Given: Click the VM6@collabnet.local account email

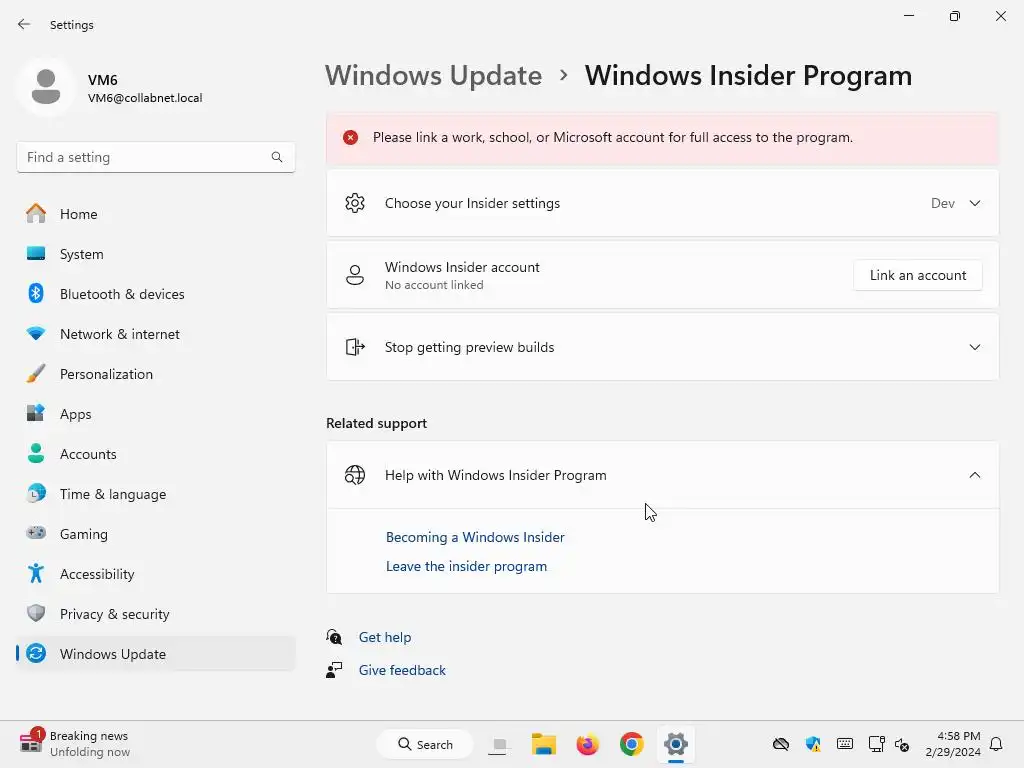Looking at the screenshot, I should coord(145,98).
